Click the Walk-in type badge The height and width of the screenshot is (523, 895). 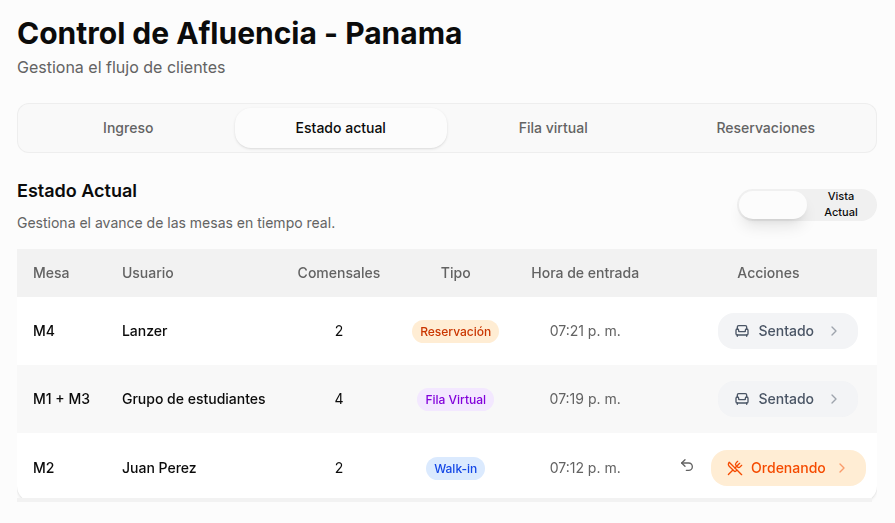455,468
